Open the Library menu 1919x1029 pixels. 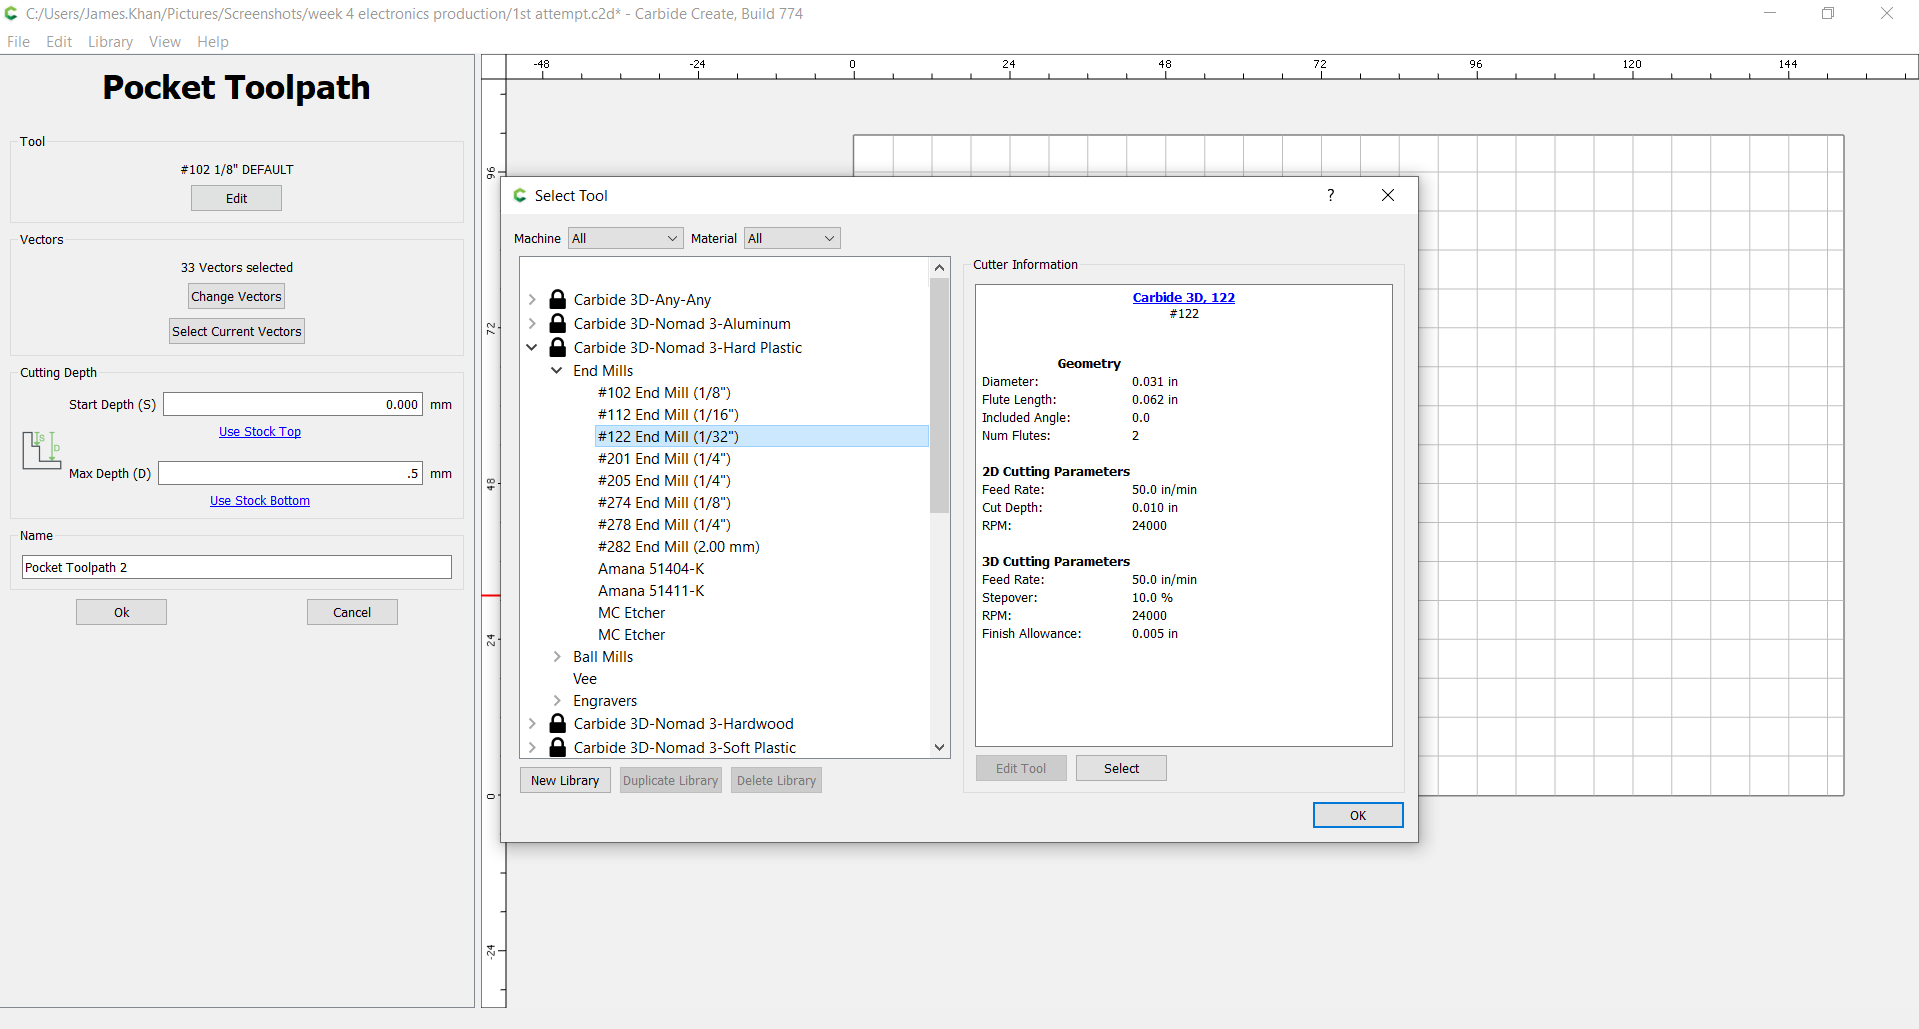point(110,41)
